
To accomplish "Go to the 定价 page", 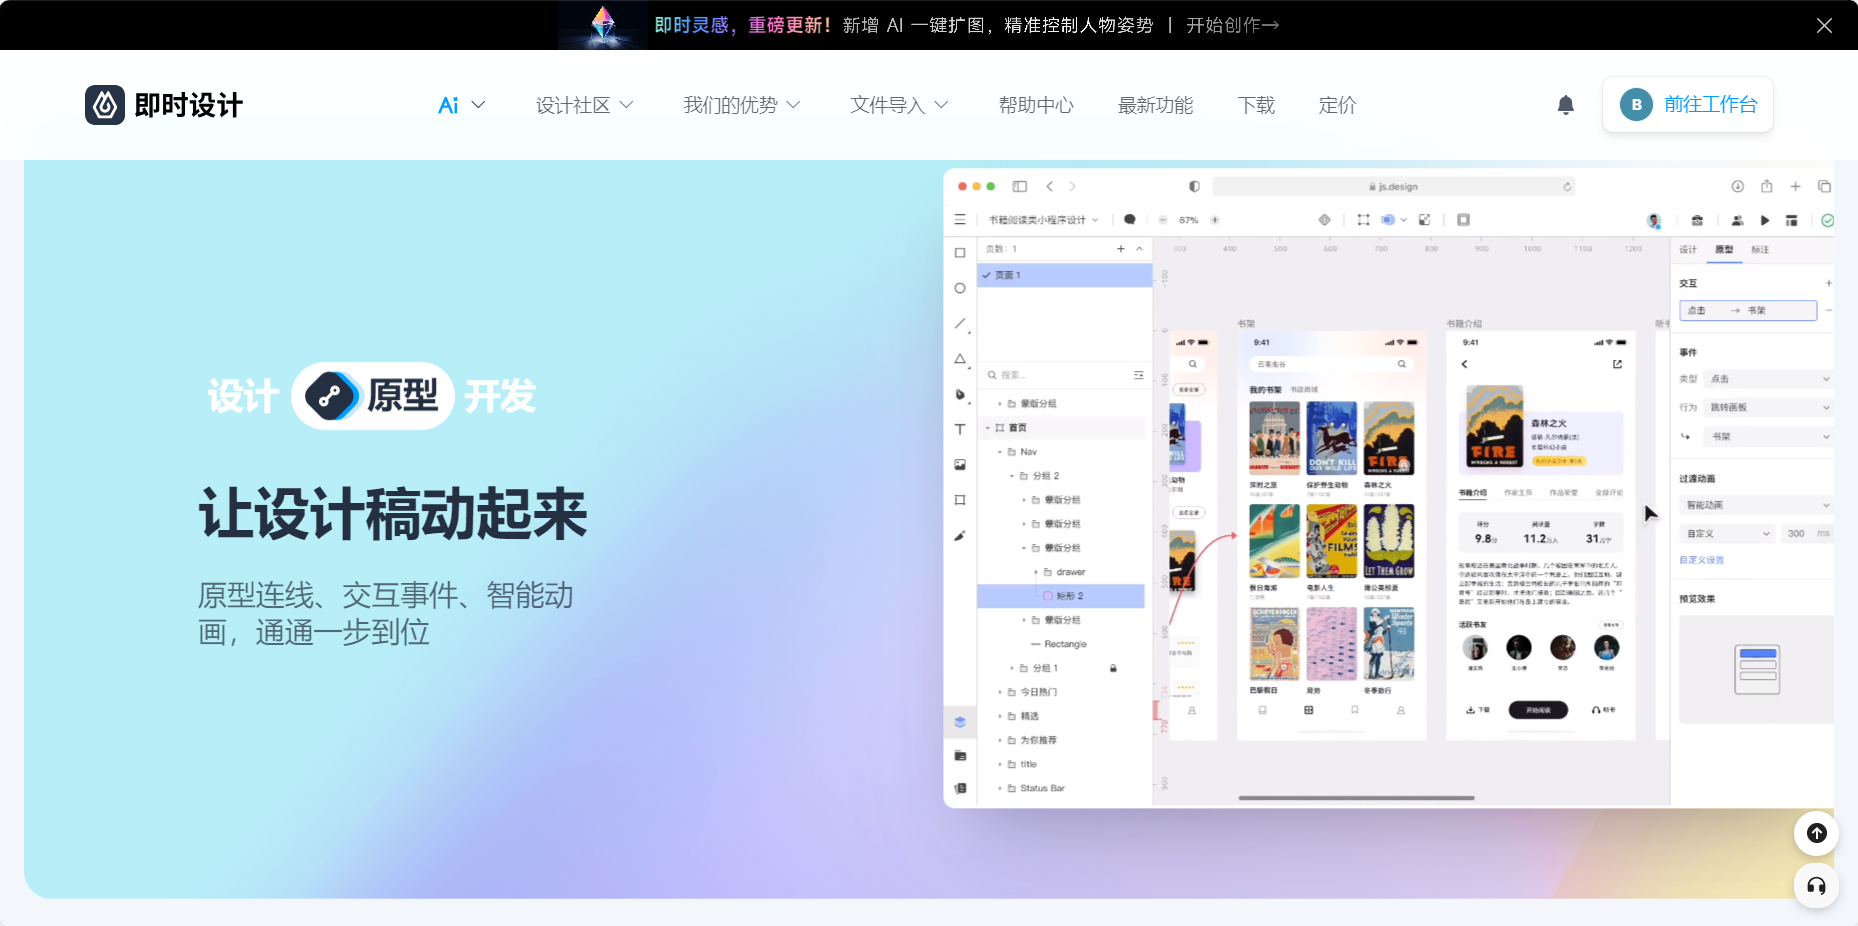I will 1337,105.
